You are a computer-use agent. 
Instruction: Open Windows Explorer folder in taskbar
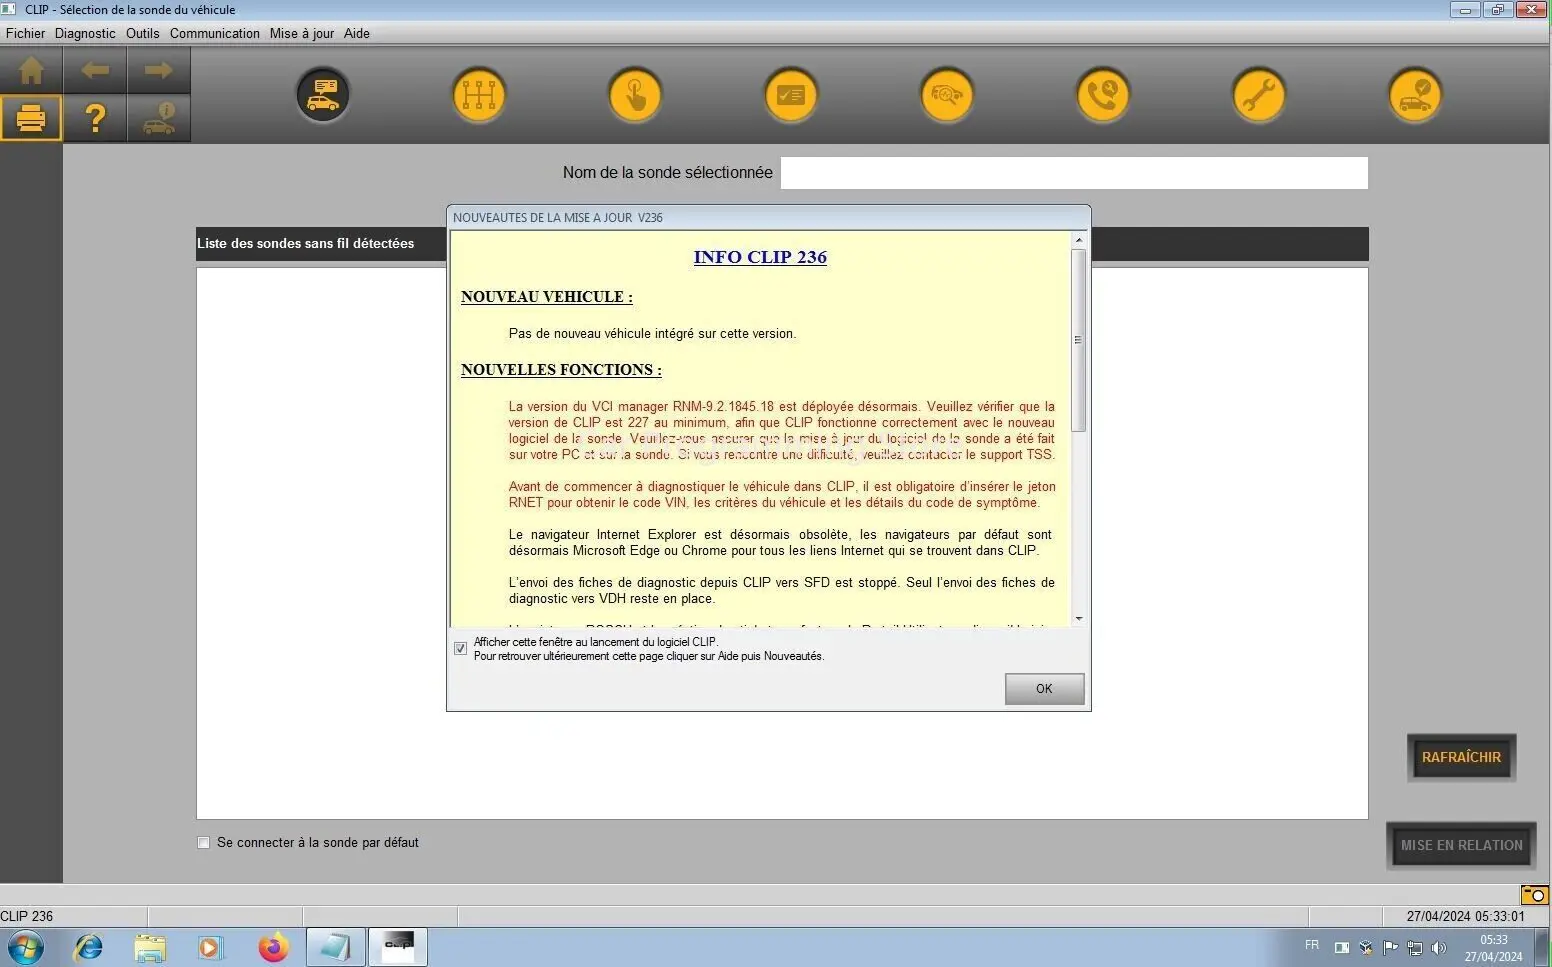tap(150, 947)
